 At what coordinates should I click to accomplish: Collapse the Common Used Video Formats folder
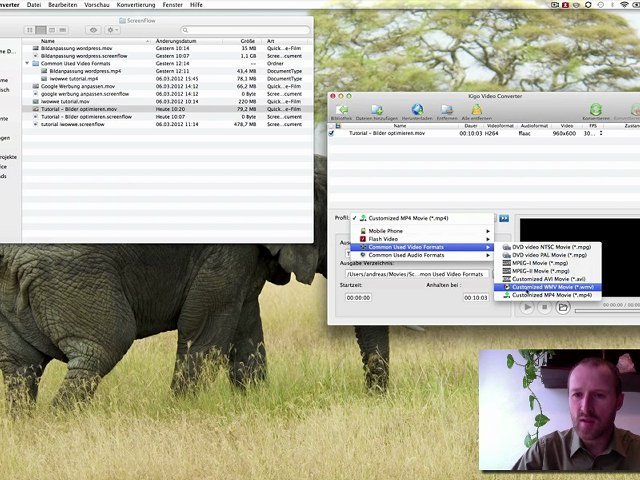coord(28,63)
